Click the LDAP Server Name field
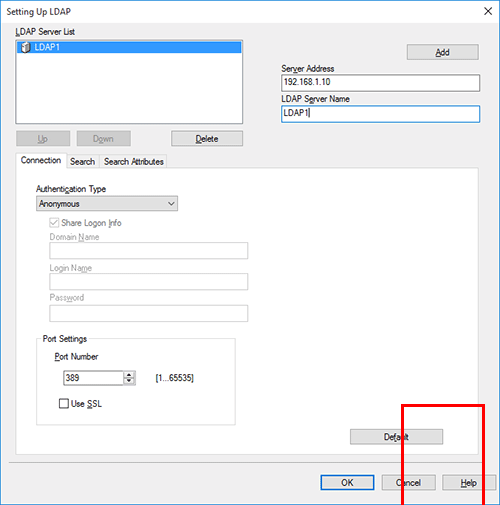This screenshot has width=500, height=505. [380, 114]
